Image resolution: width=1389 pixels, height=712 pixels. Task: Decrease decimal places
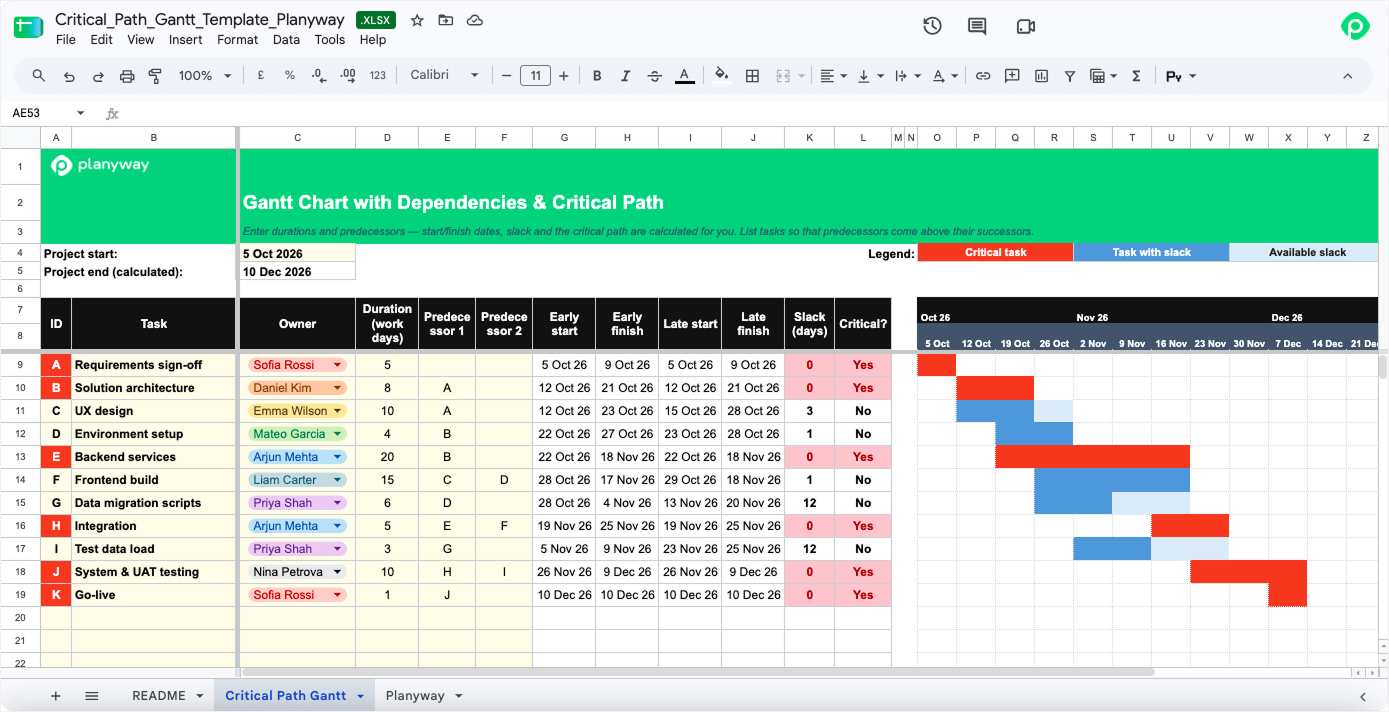[319, 76]
